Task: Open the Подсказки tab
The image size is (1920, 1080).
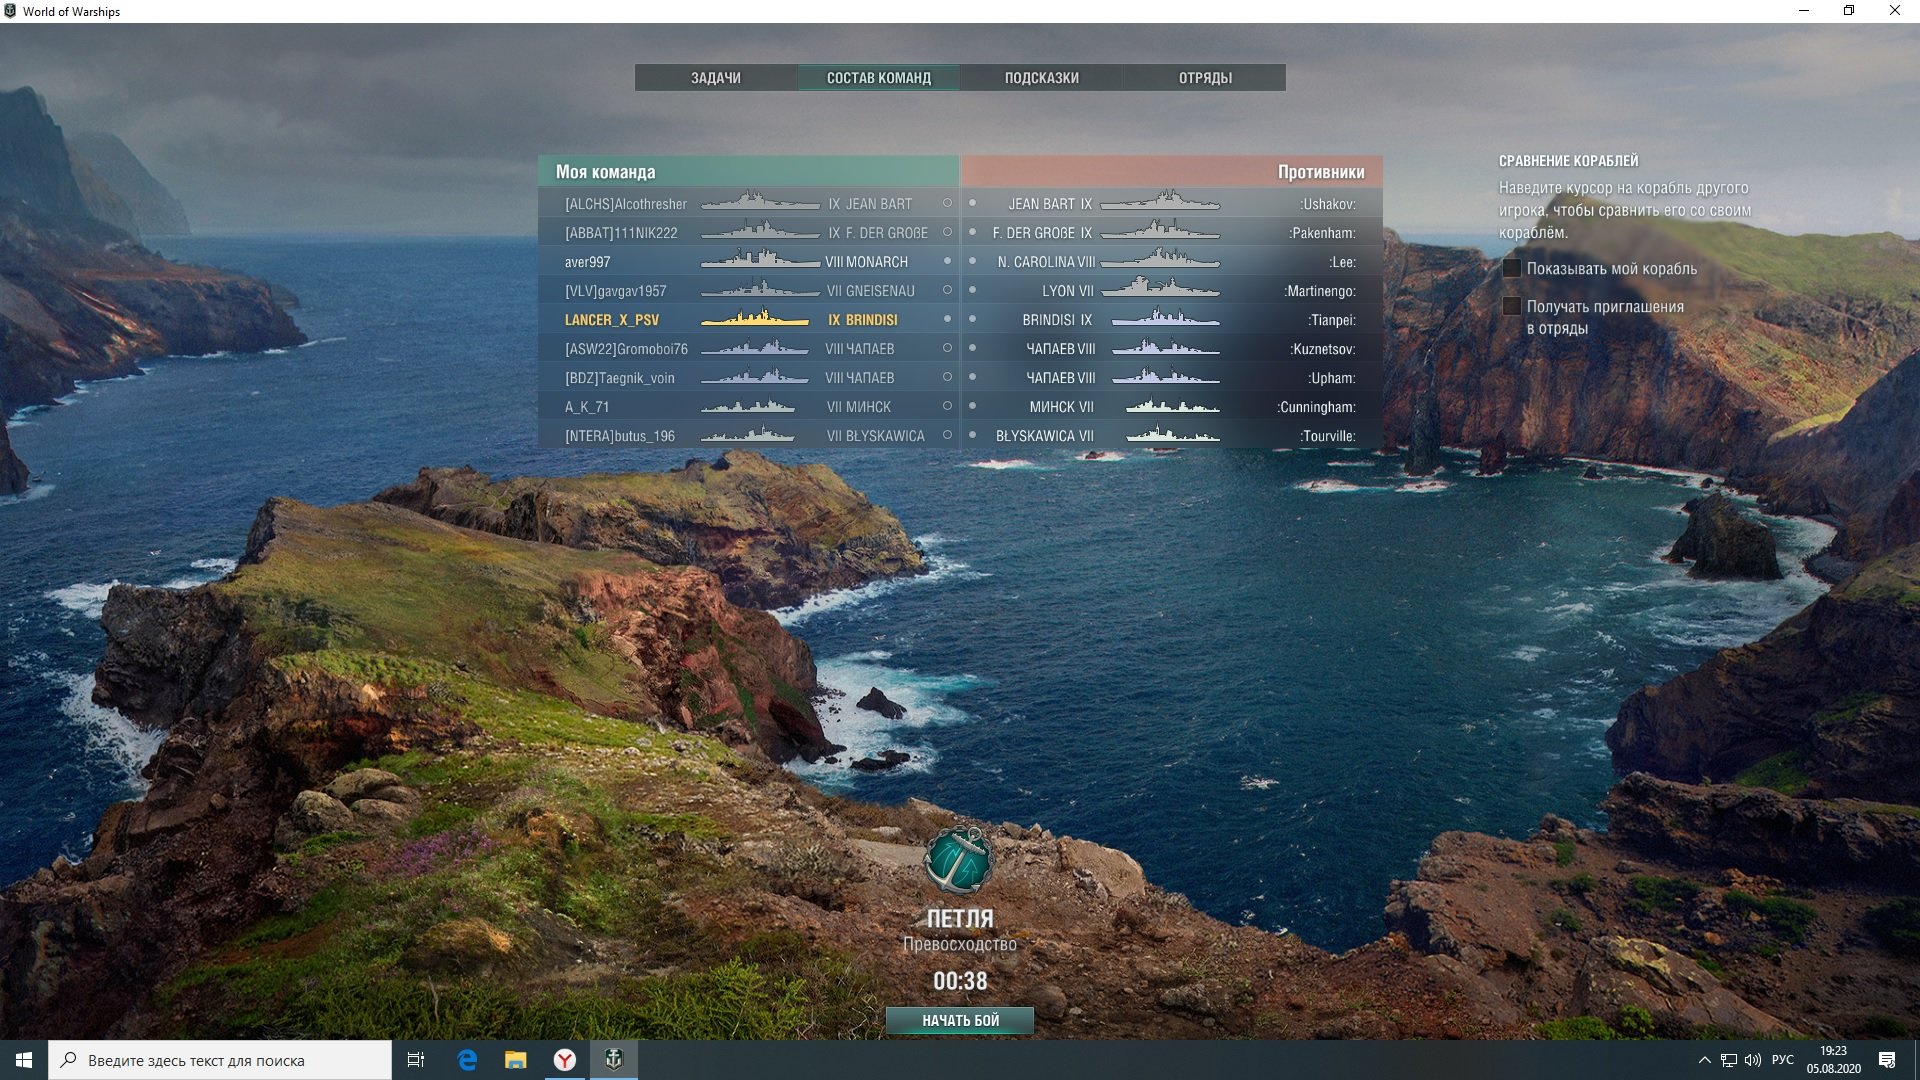Action: (1041, 78)
